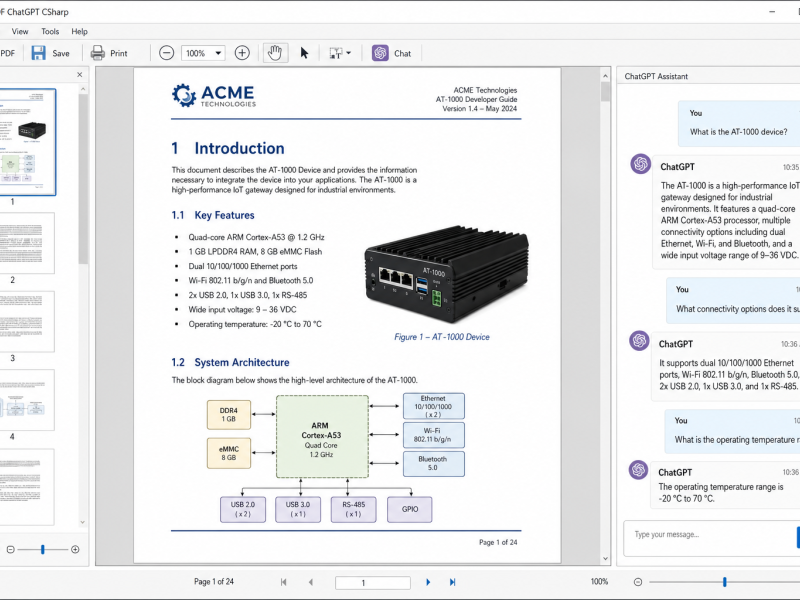The width and height of the screenshot is (800, 600).
Task: Click the AT-1000 device photo
Action: tap(446, 274)
